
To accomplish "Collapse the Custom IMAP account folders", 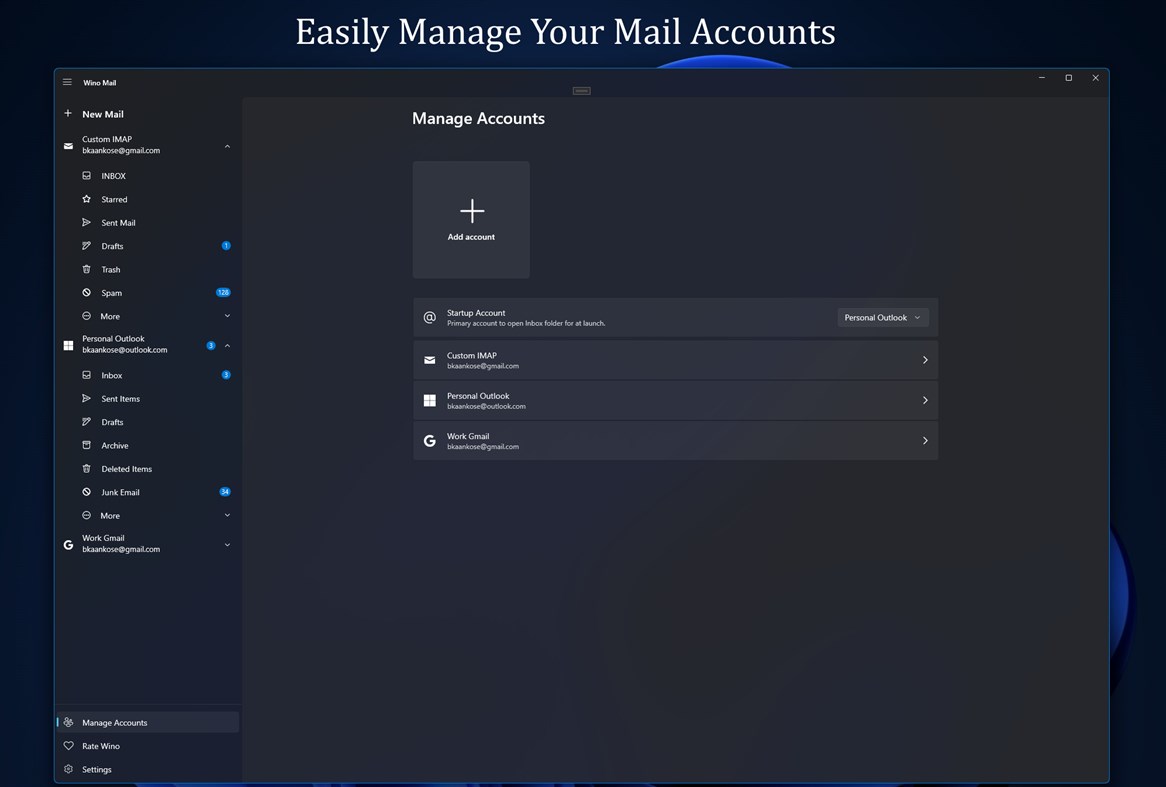I will (227, 145).
